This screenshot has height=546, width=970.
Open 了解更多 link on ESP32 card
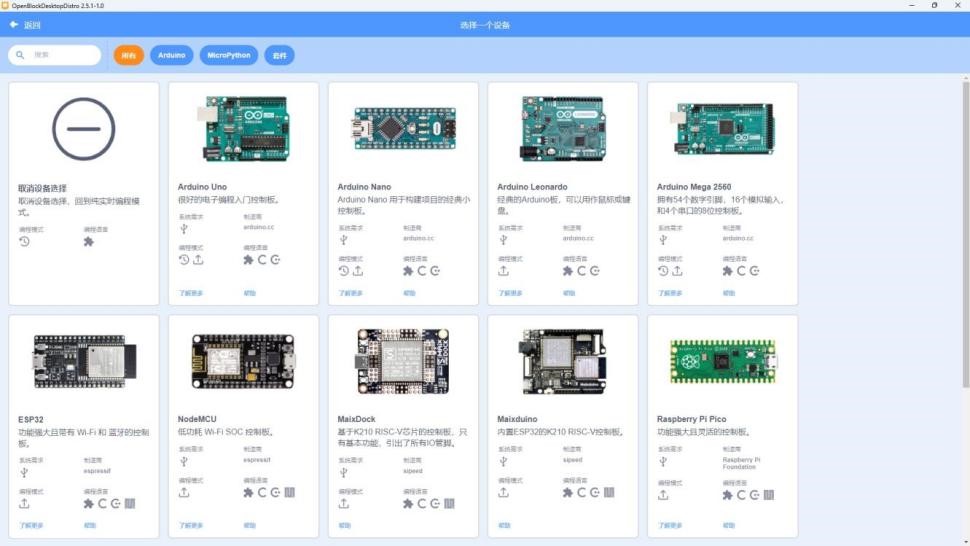point(31,526)
